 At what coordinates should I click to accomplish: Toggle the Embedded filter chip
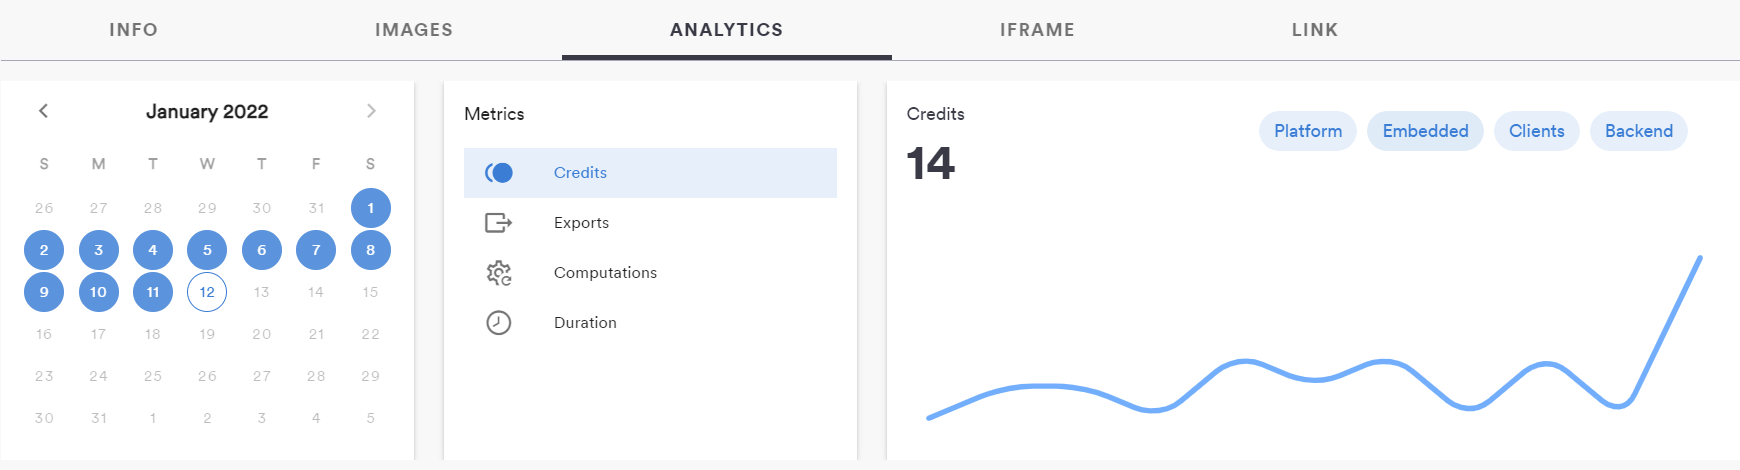1425,131
